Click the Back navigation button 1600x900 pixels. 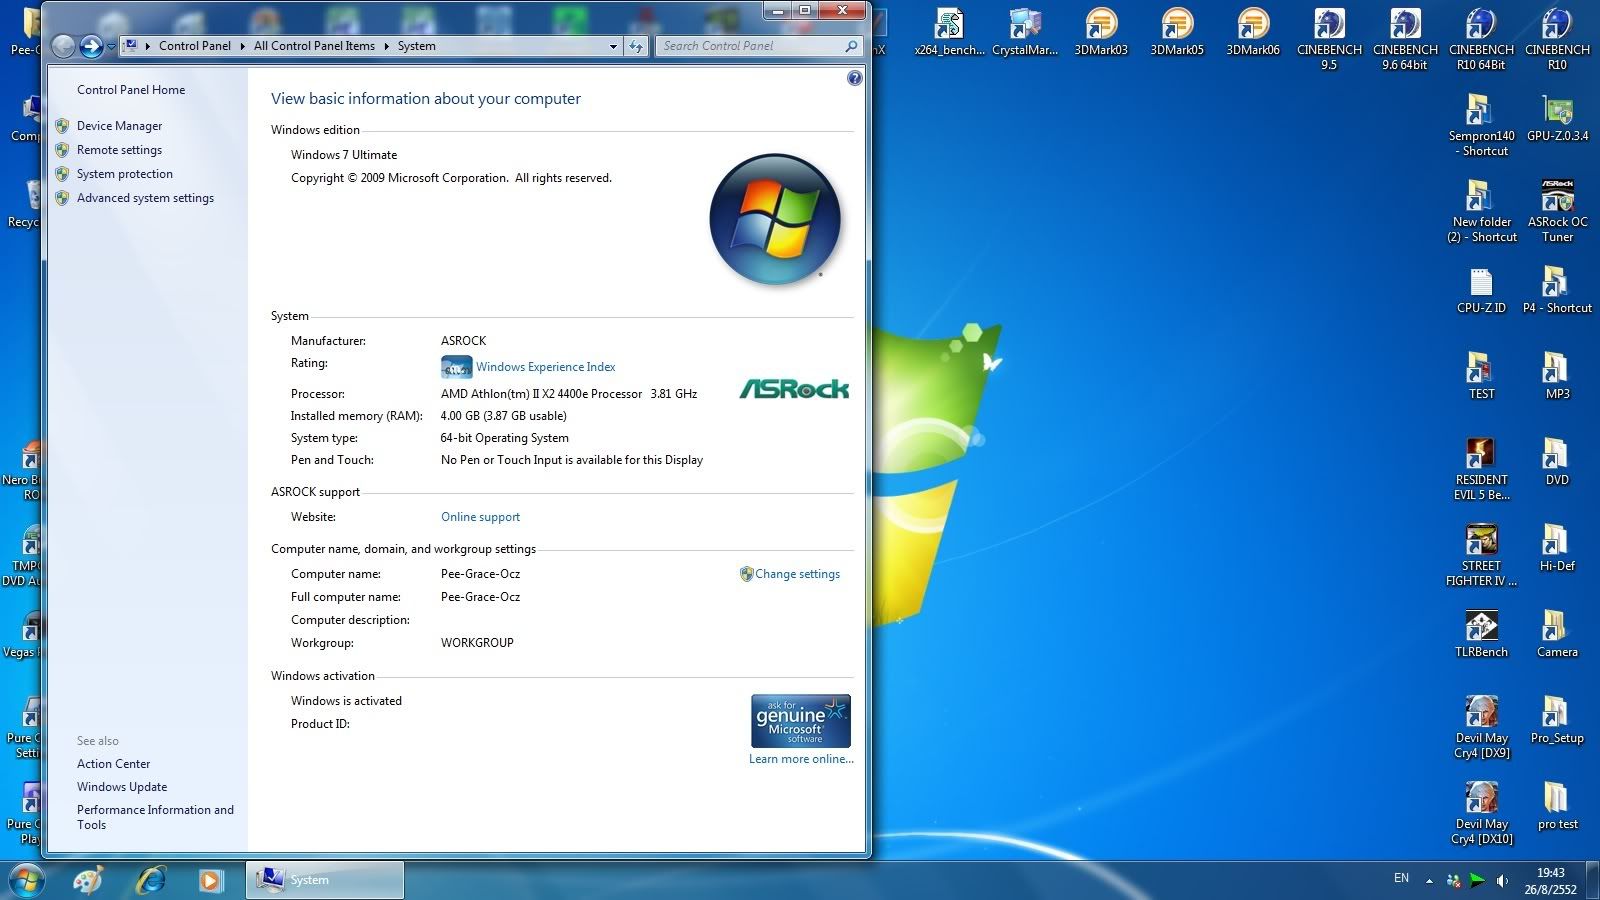64,46
